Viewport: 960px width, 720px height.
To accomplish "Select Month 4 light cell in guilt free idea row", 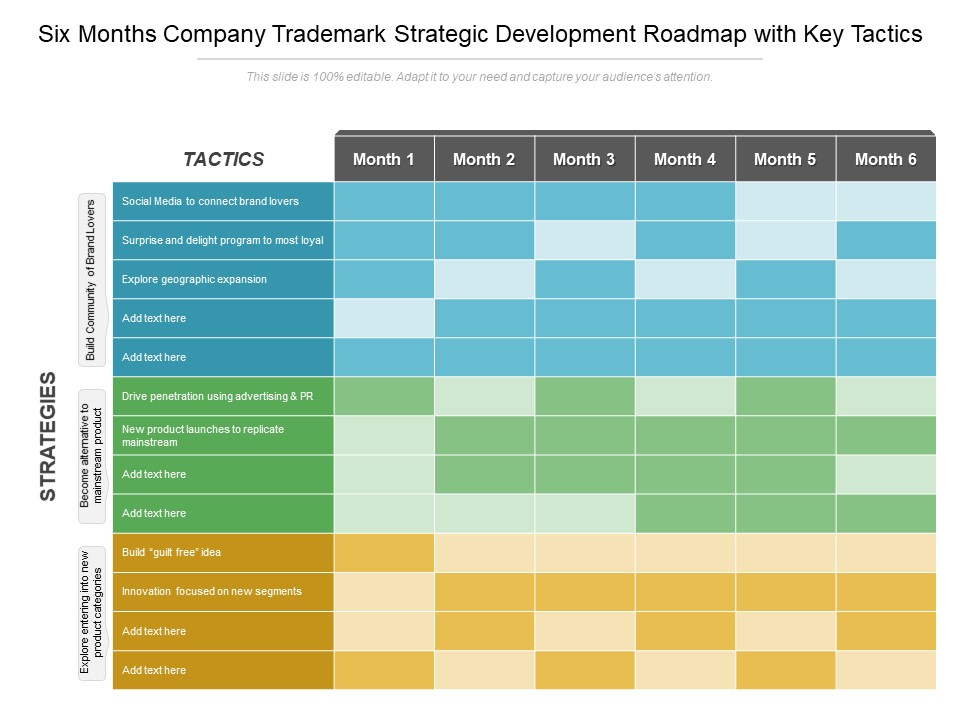I will point(685,552).
